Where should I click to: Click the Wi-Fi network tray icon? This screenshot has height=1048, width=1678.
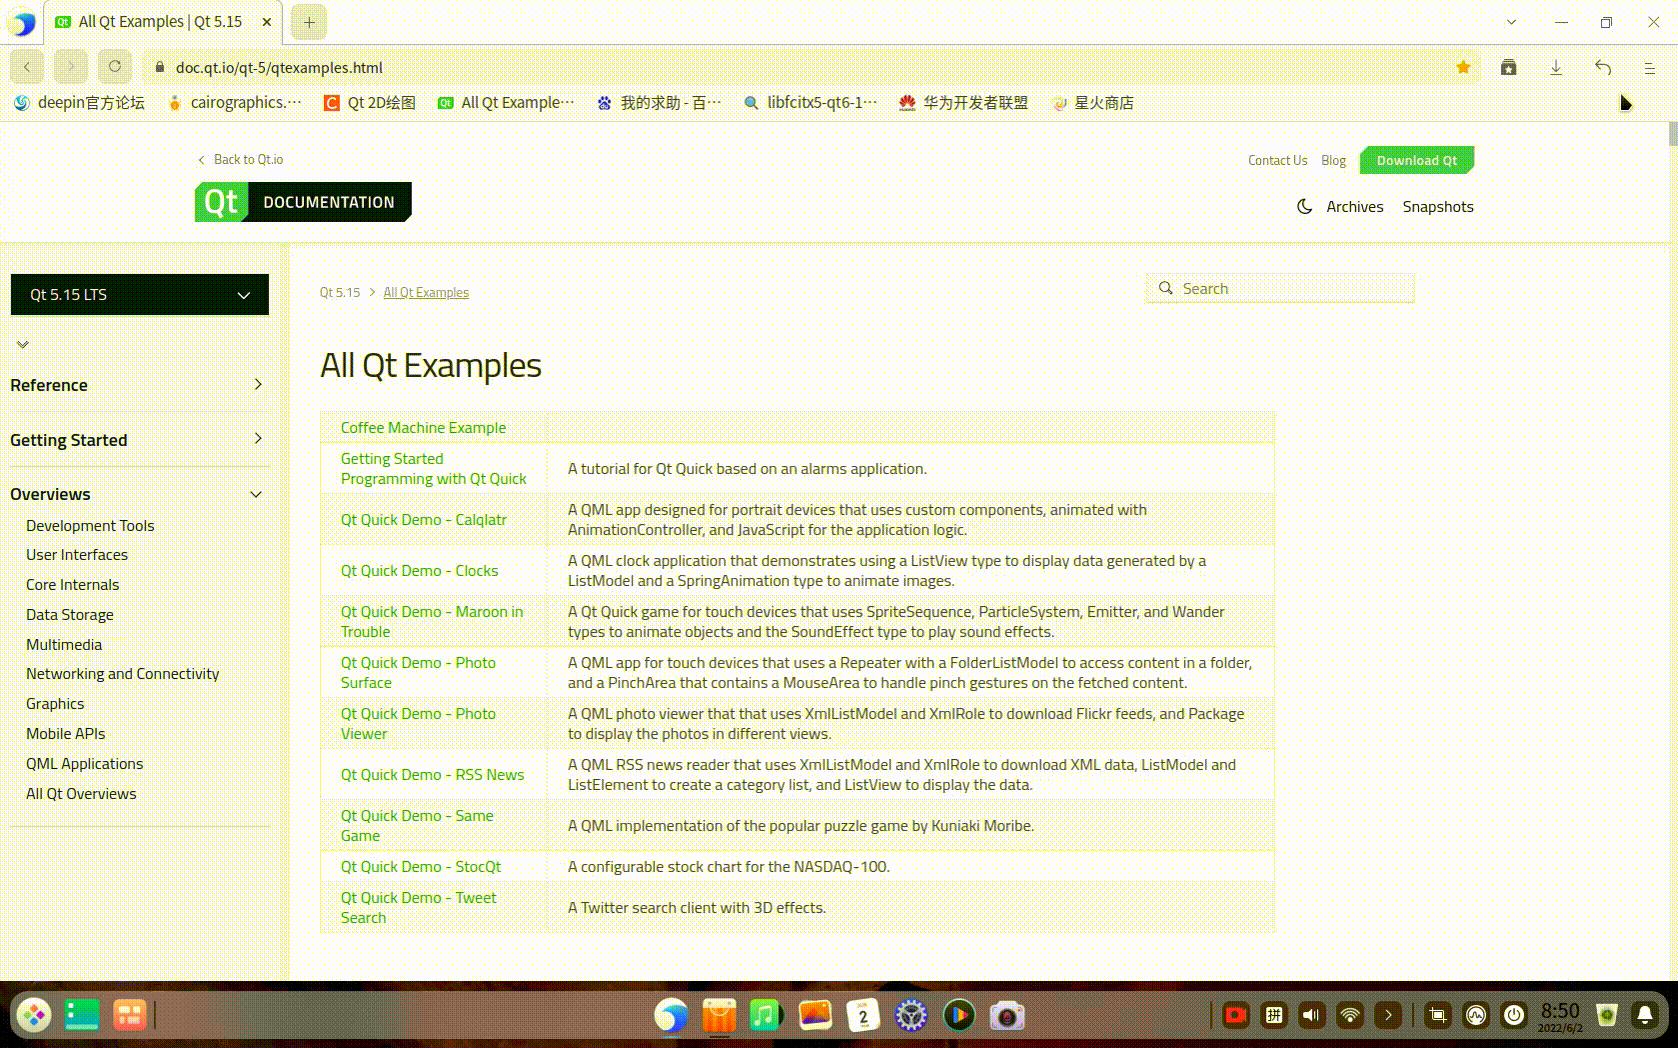pos(1350,1015)
